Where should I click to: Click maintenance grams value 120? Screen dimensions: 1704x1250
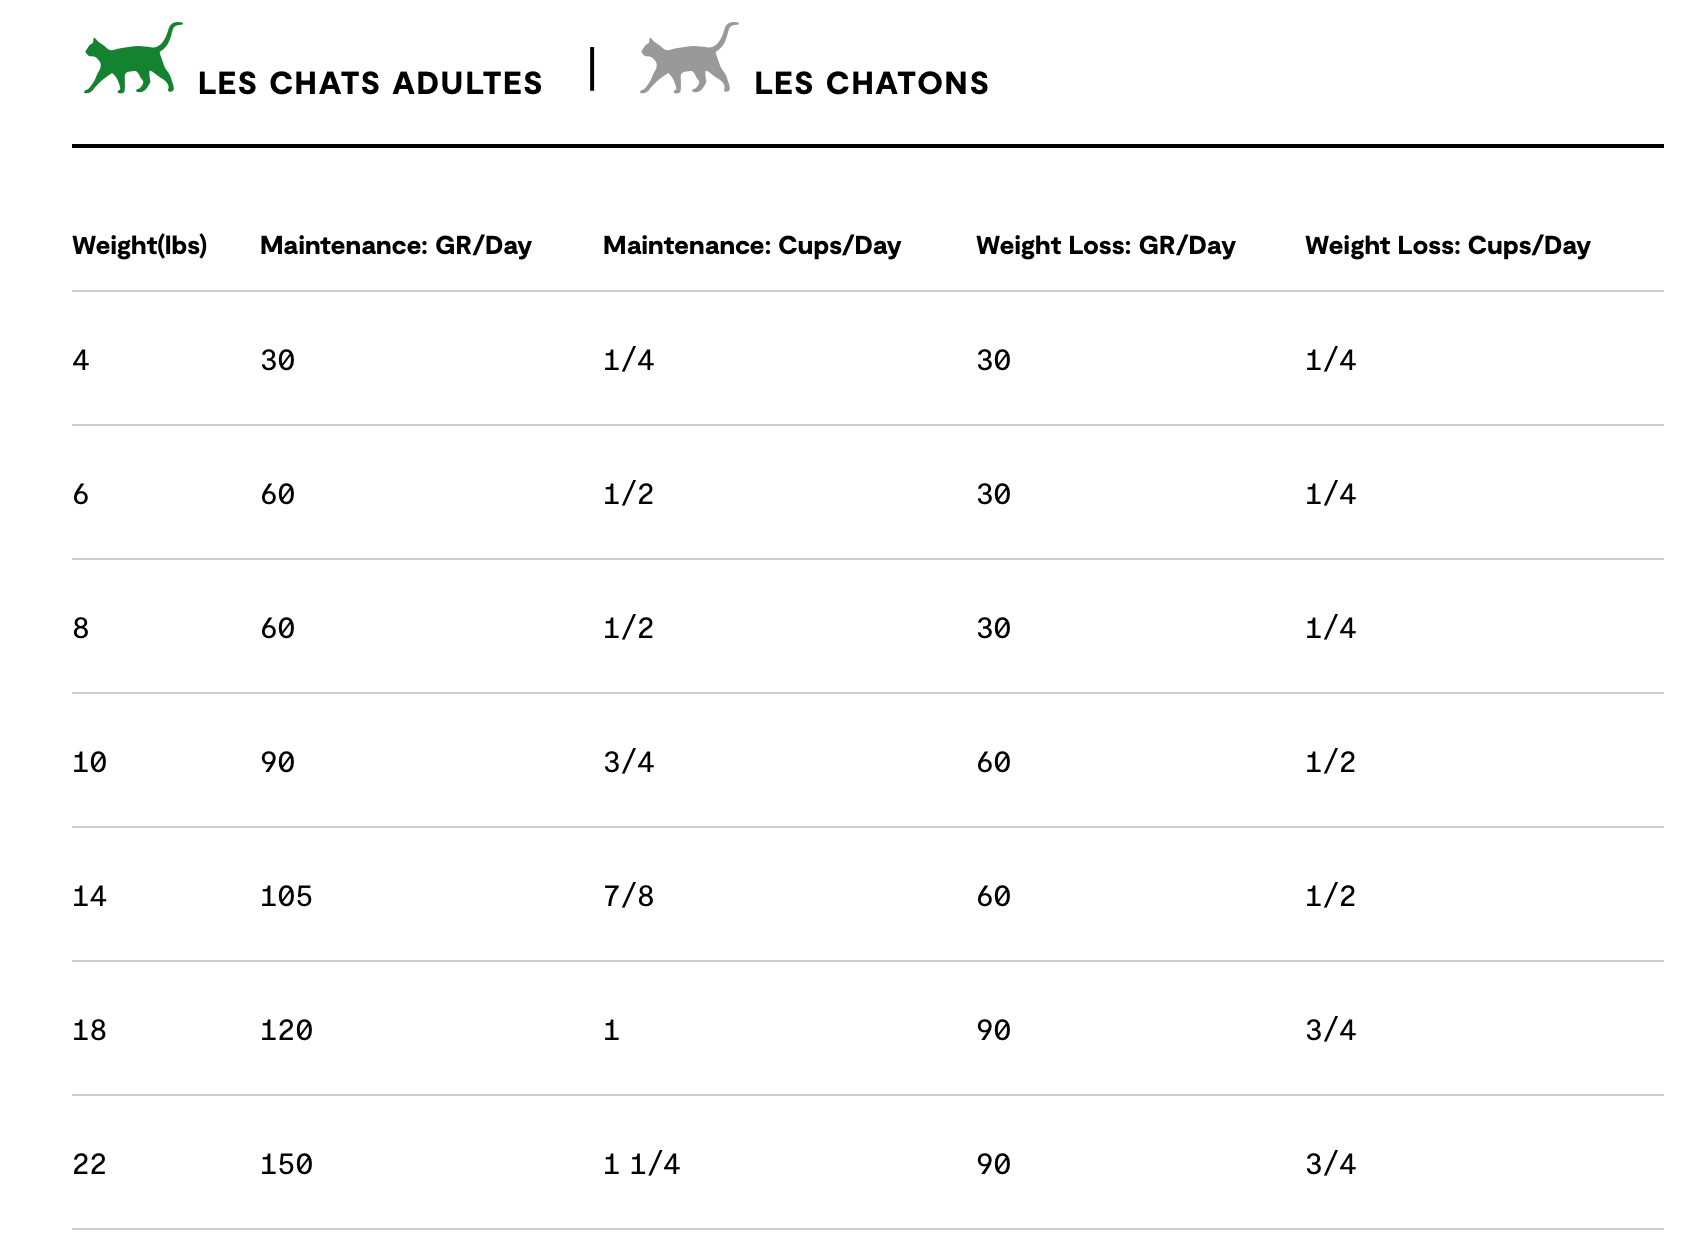click(286, 1030)
